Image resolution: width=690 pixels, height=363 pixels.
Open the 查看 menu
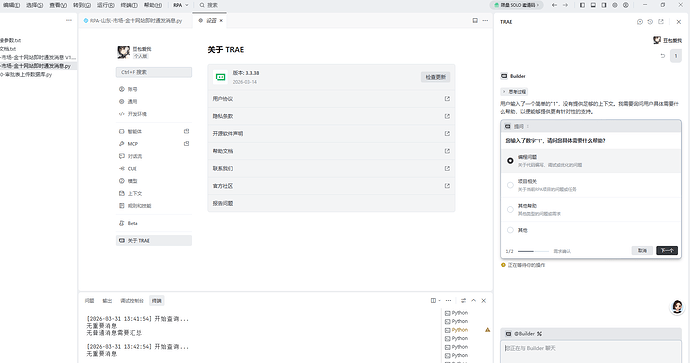click(58, 5)
